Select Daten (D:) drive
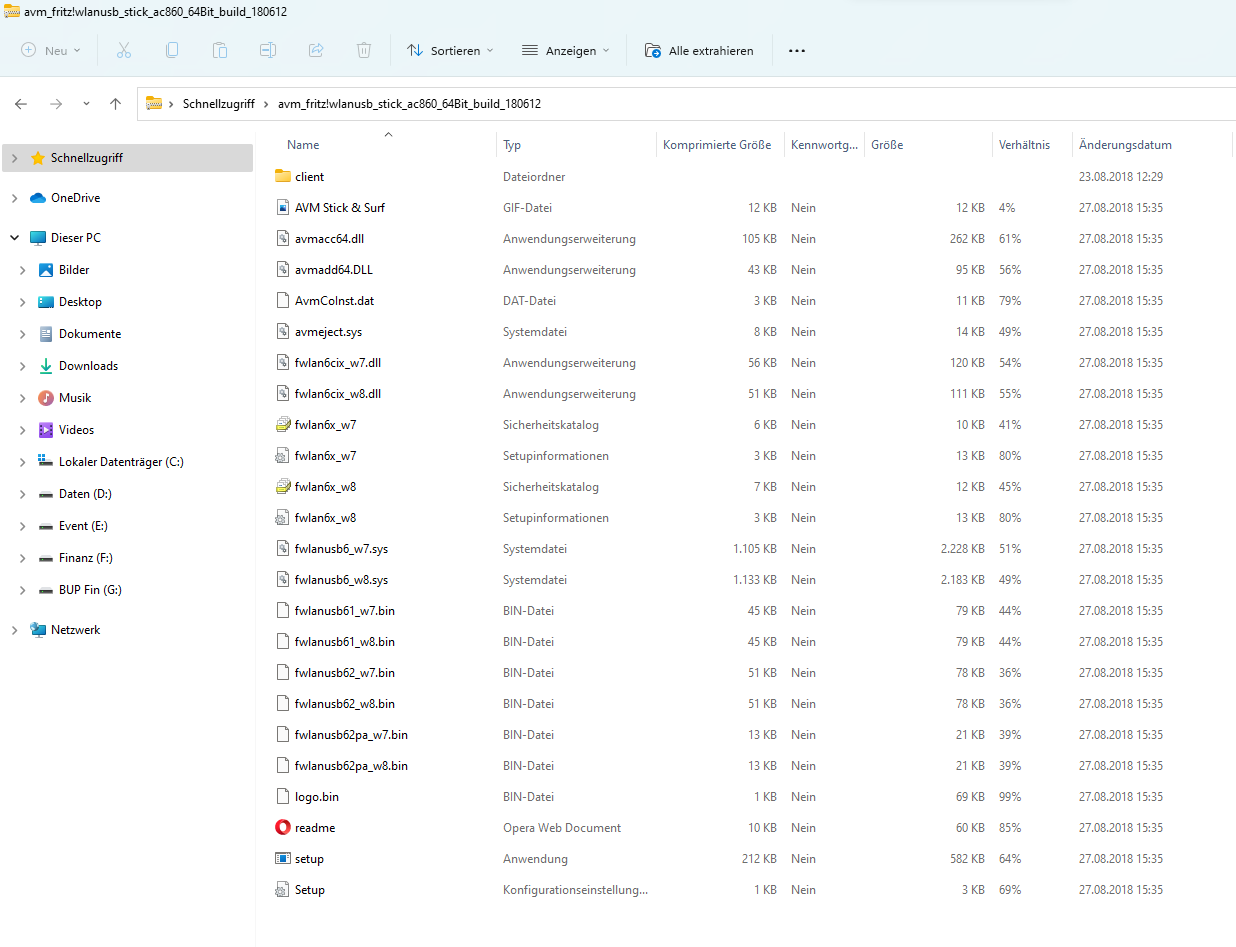This screenshot has height=947, width=1236. click(x=85, y=494)
